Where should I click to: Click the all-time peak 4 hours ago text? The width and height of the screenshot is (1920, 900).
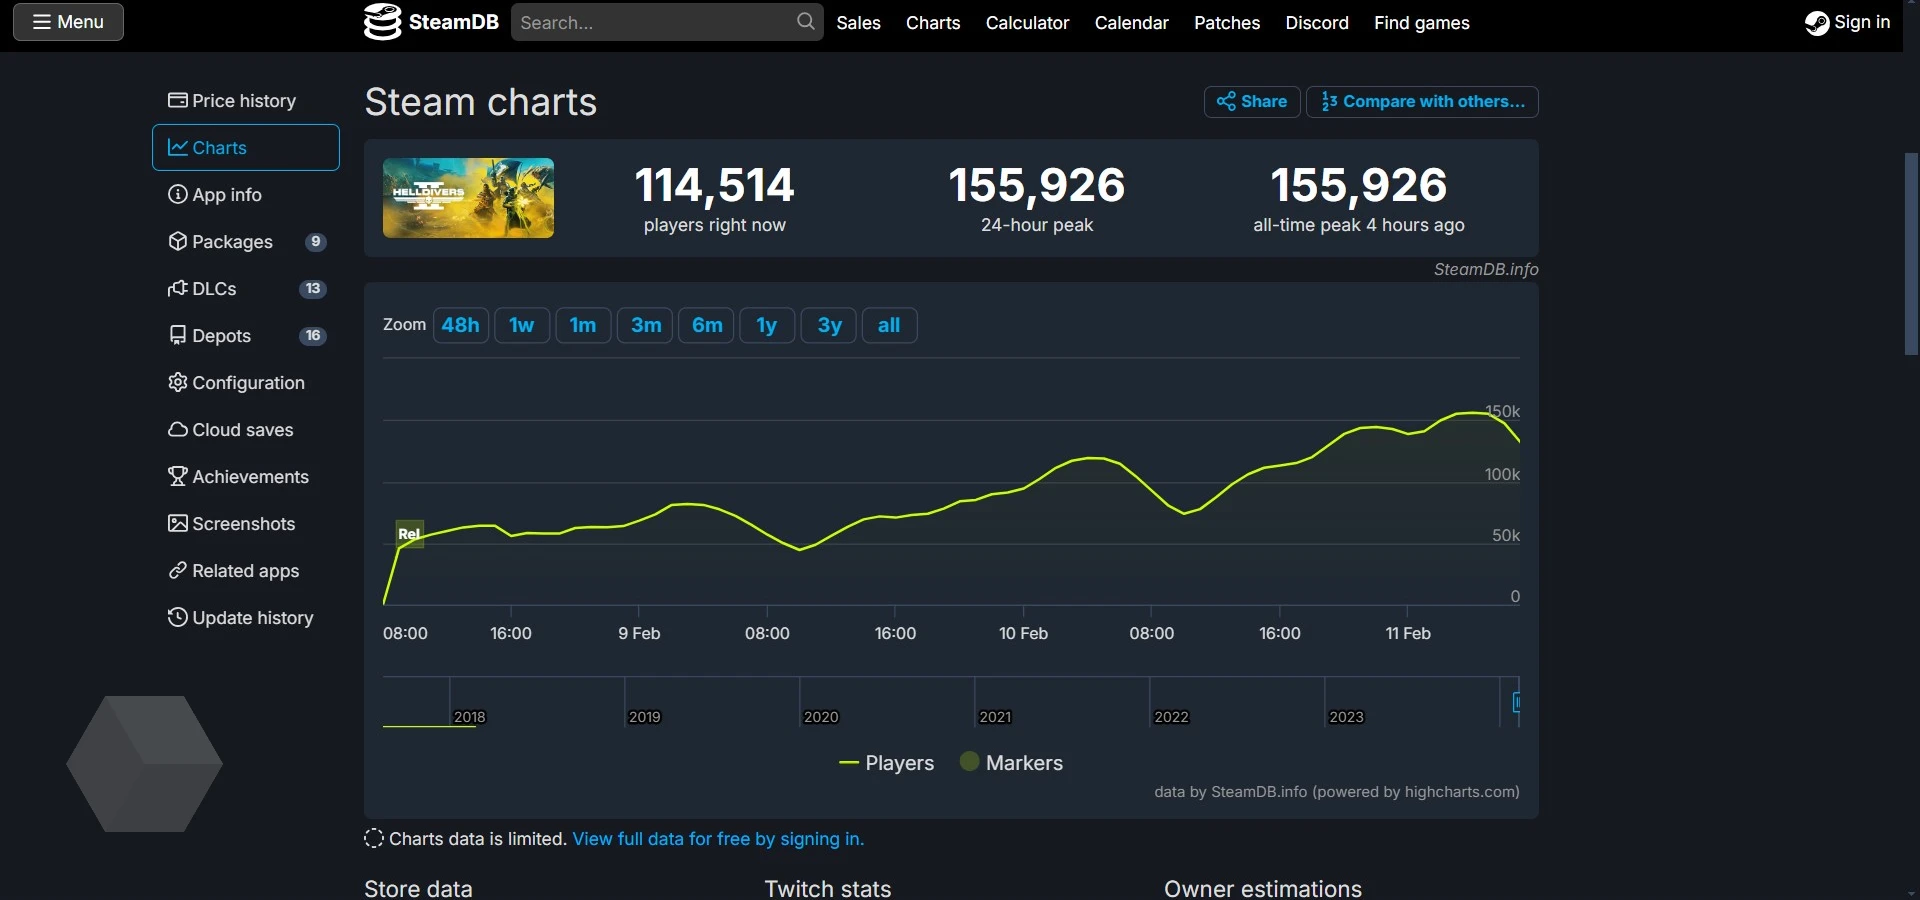(1359, 225)
